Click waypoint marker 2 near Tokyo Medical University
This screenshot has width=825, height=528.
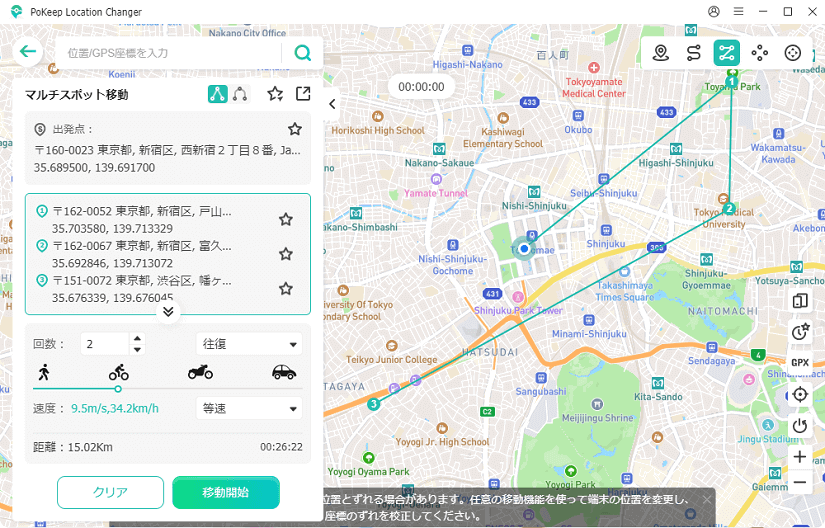point(729,209)
